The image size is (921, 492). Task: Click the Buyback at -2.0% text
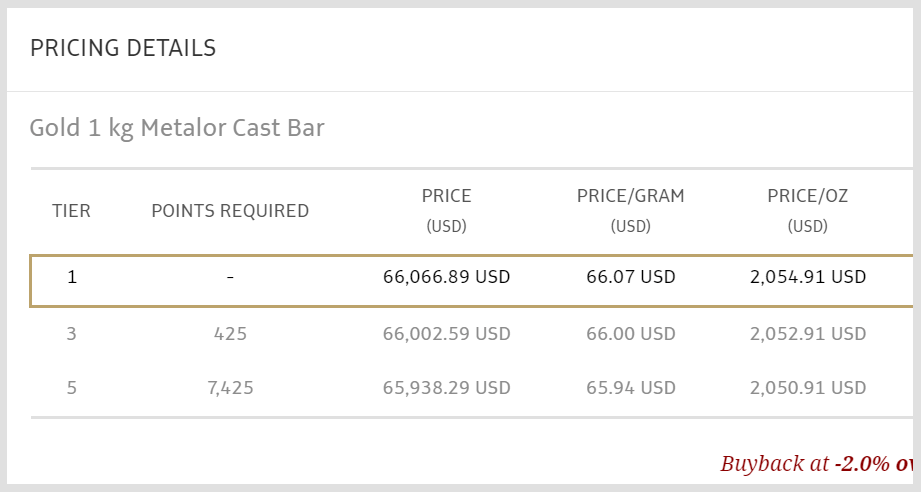coord(805,464)
